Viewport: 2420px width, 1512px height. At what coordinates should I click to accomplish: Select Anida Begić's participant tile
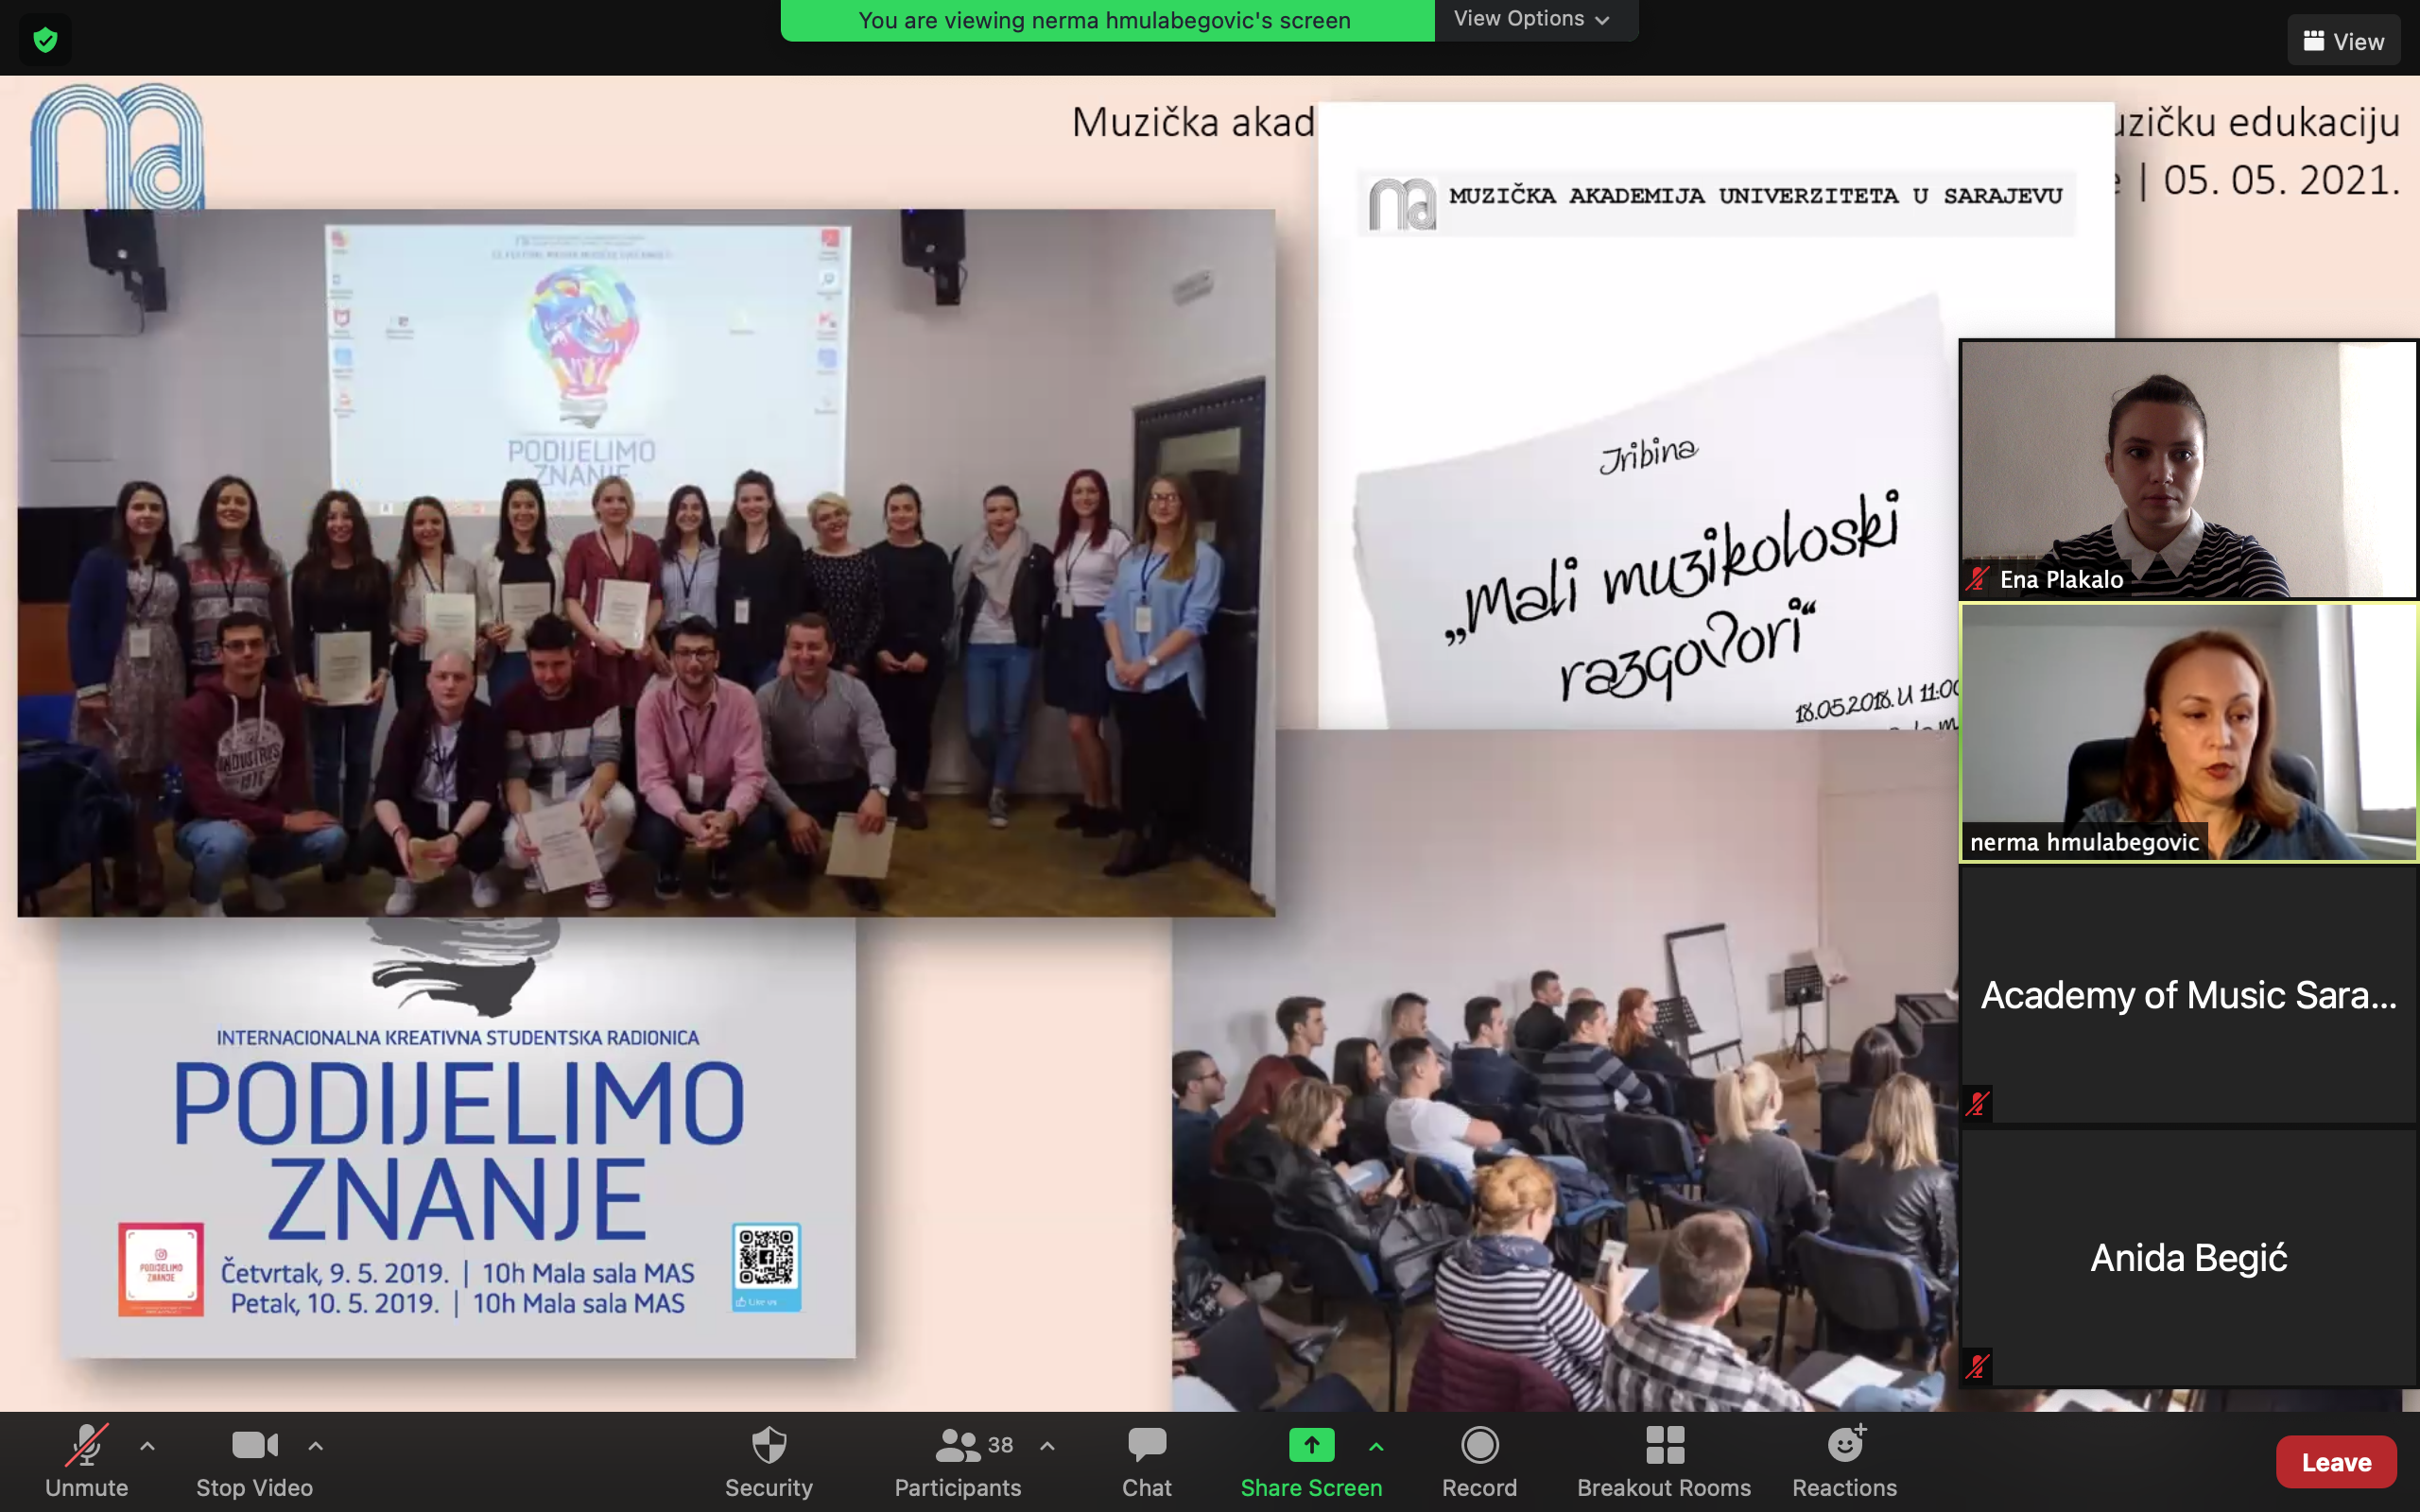coord(2188,1257)
